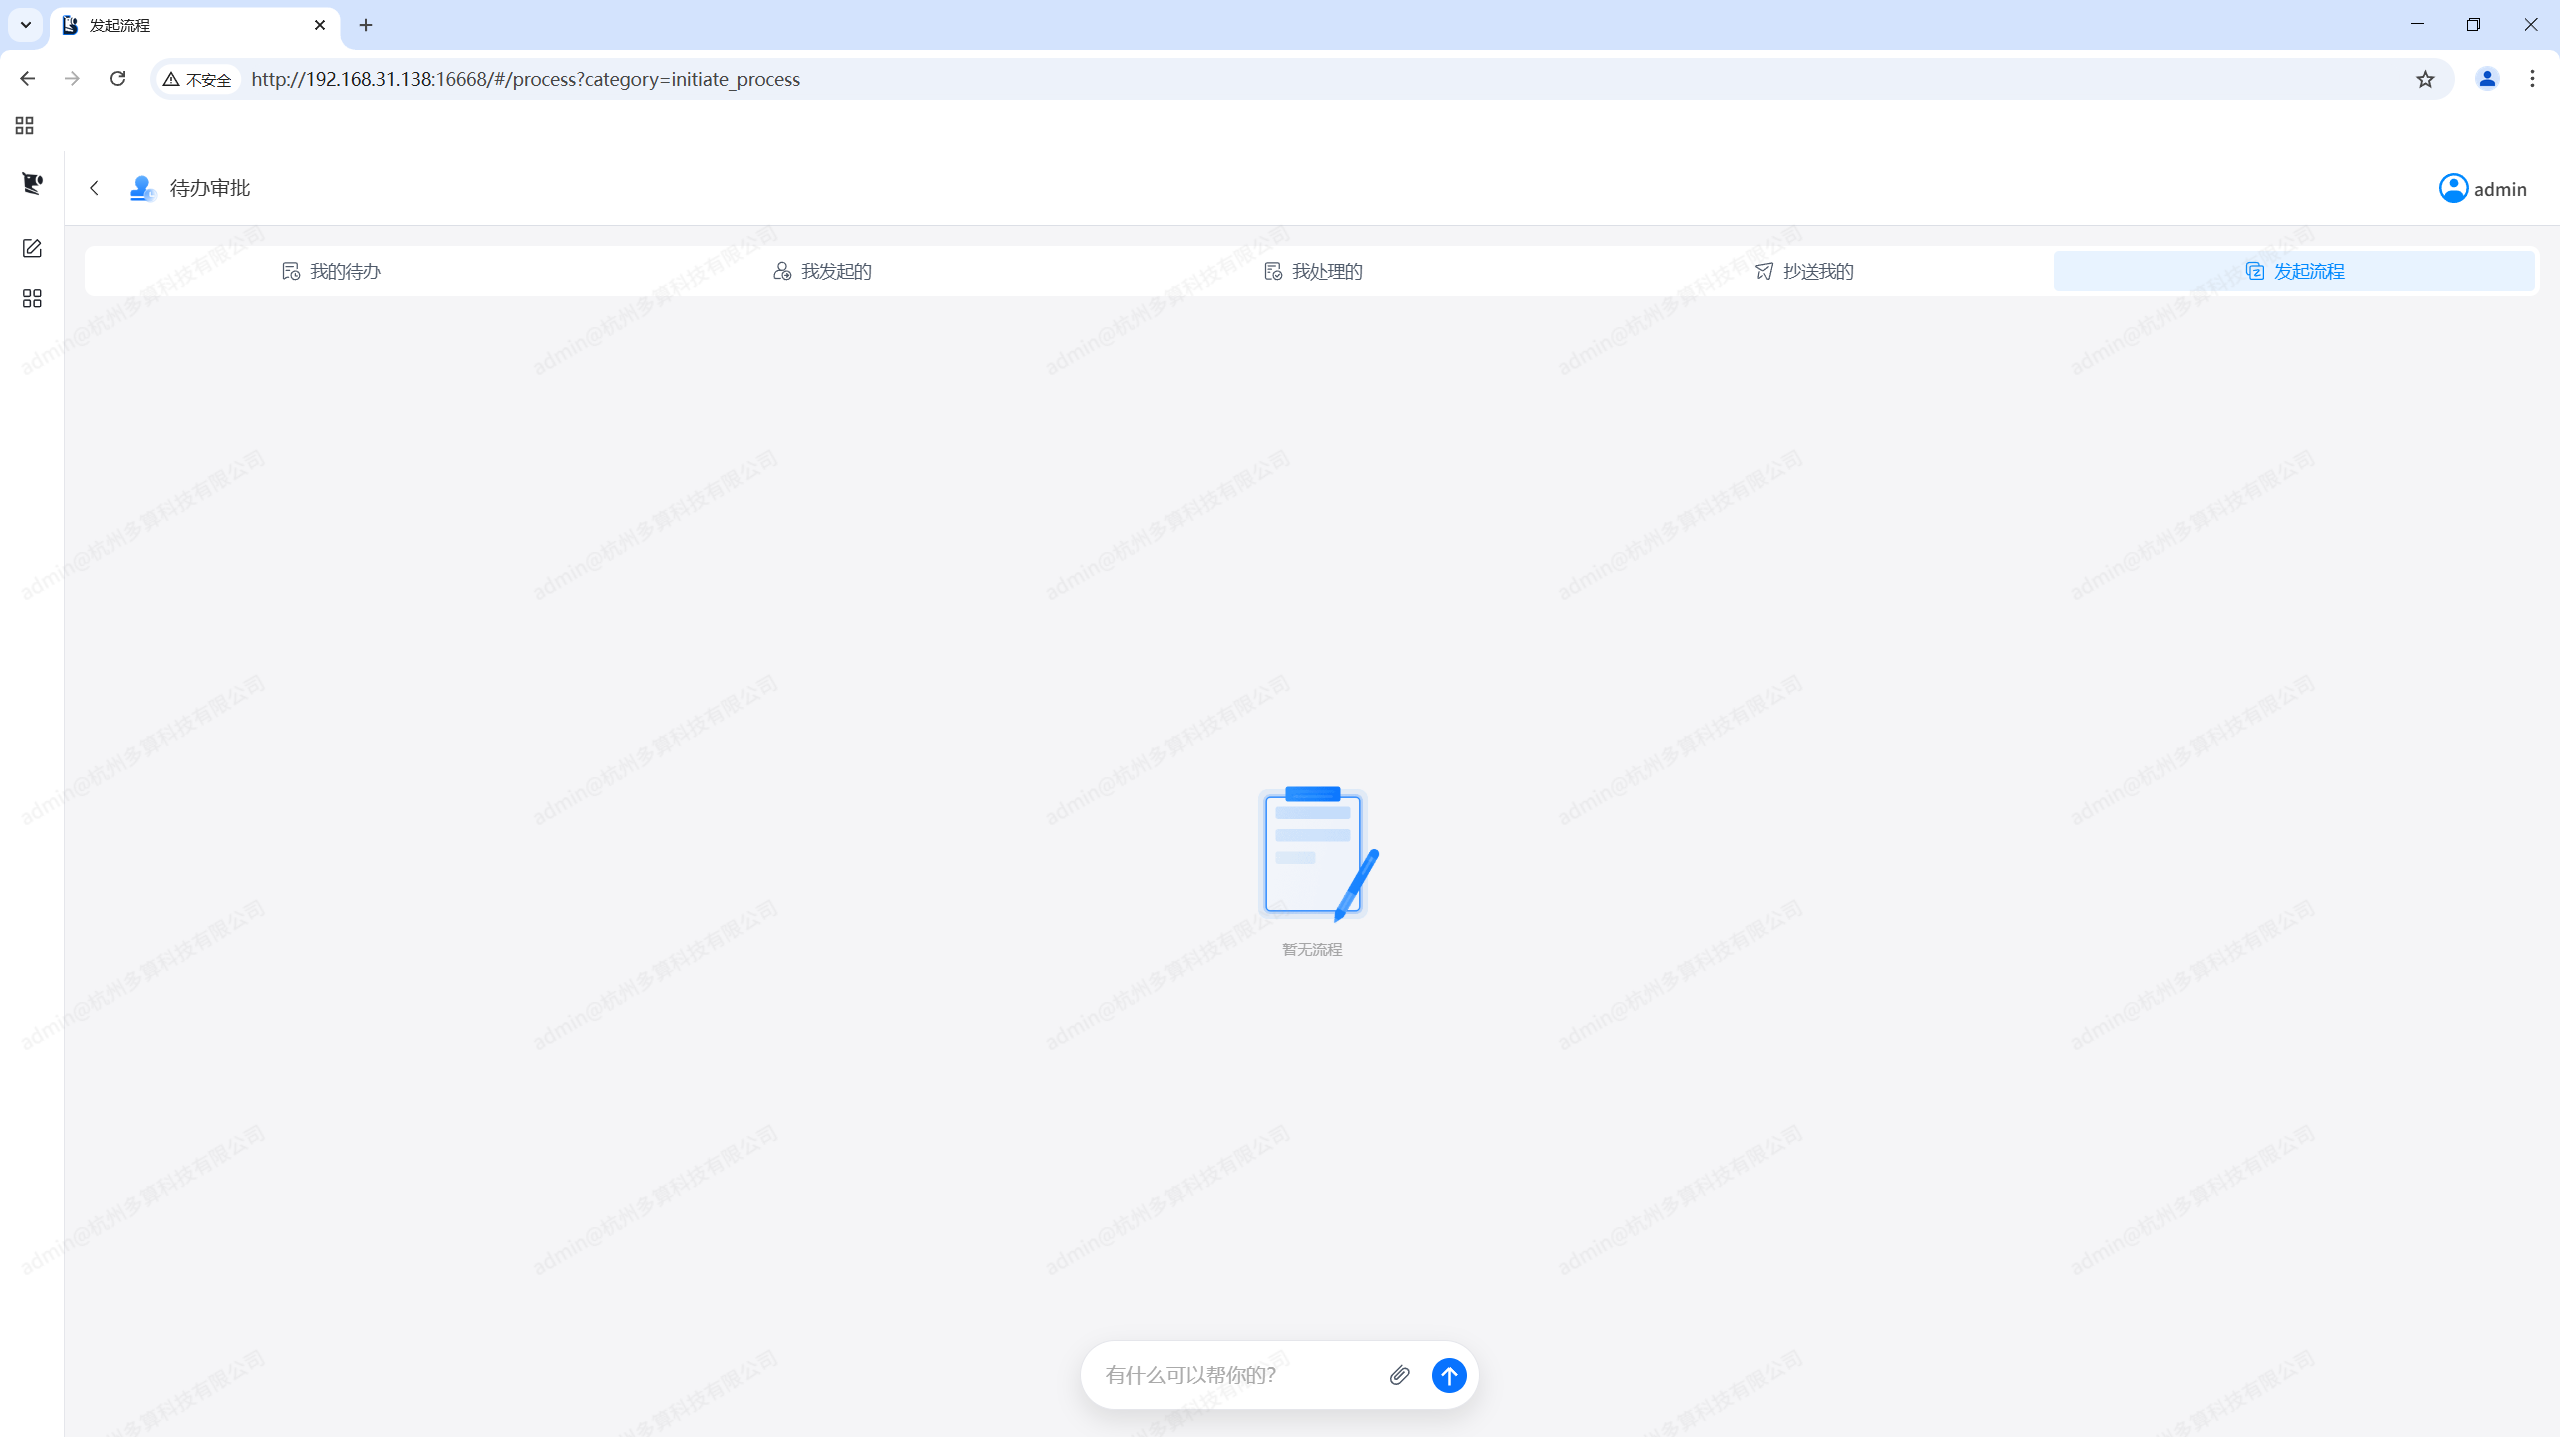The image size is (2560, 1437).
Task: Reload the page
Action: click(x=117, y=79)
